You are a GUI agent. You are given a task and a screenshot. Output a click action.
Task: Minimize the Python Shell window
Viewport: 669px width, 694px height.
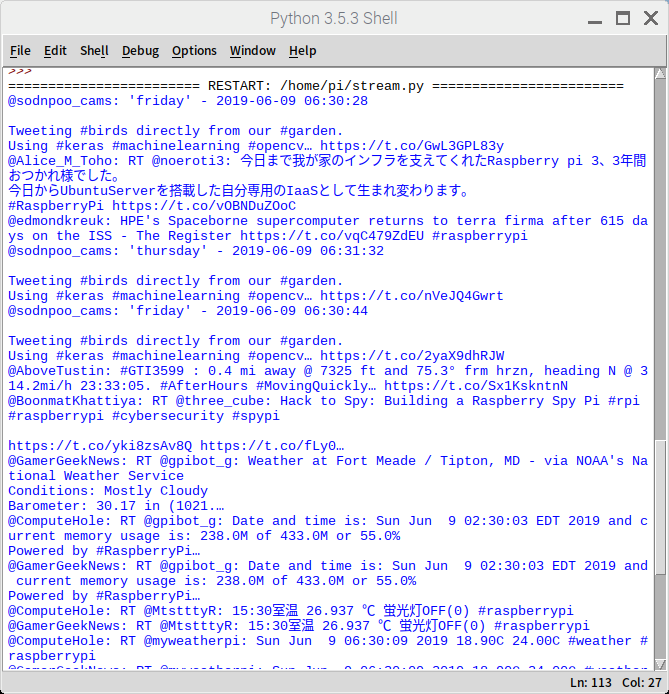pos(595,21)
